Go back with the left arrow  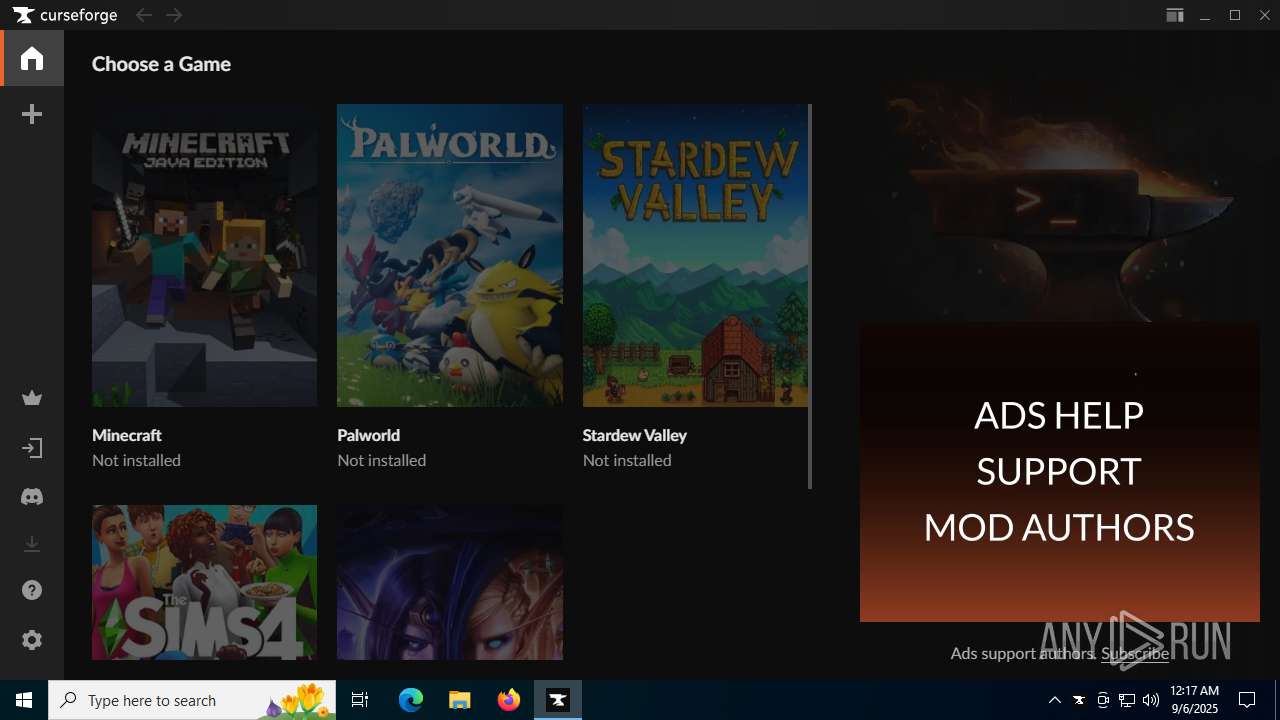(144, 15)
